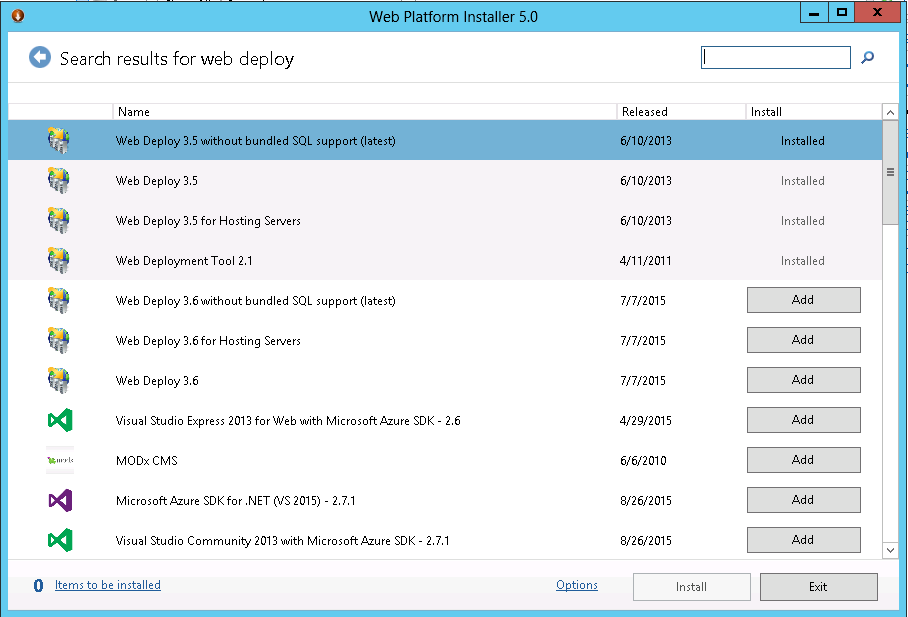Click the Visual Studio Community 2013 icon
Viewport: 908px width, 617px height.
(60, 540)
